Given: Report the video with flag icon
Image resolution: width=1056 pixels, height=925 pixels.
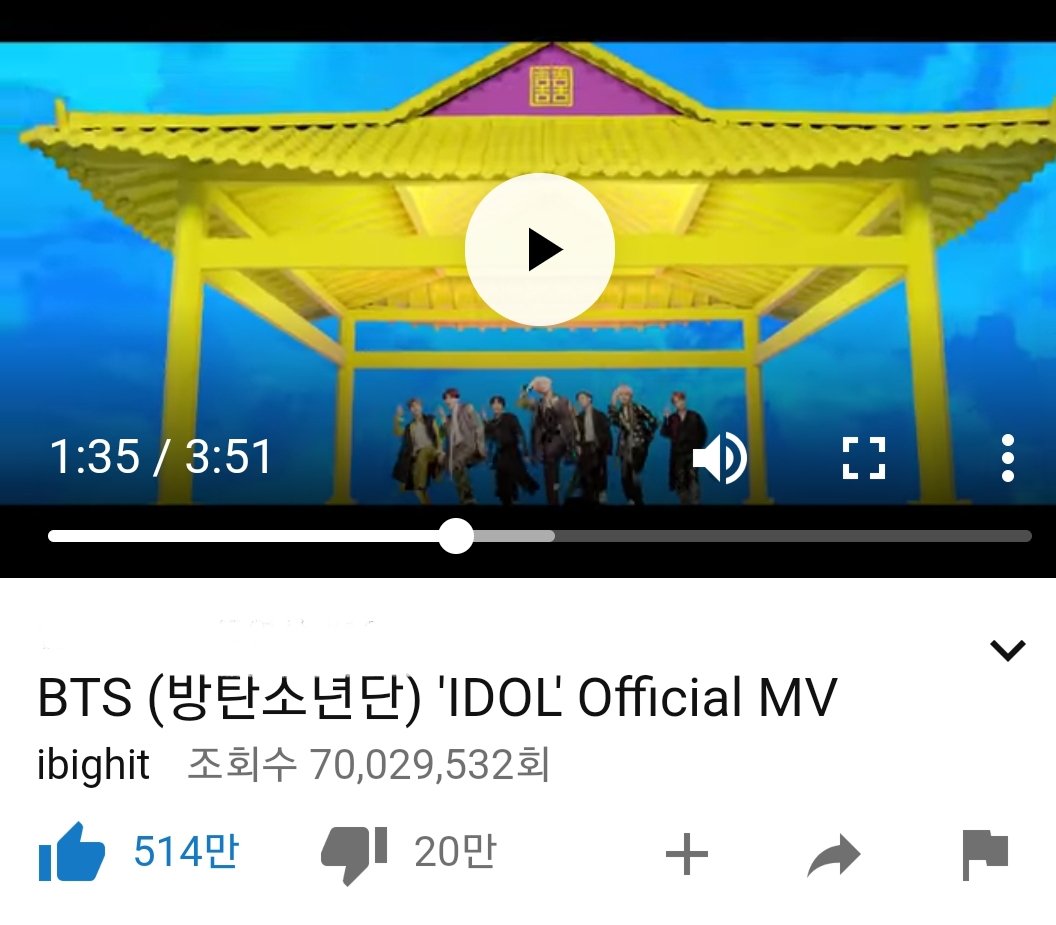Looking at the screenshot, I should pyautogui.click(x=985, y=856).
